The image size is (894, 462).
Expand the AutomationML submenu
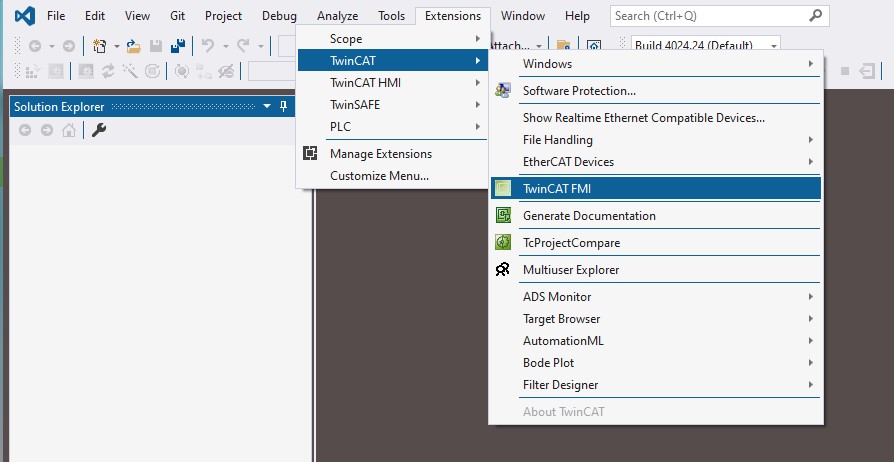click(x=656, y=341)
